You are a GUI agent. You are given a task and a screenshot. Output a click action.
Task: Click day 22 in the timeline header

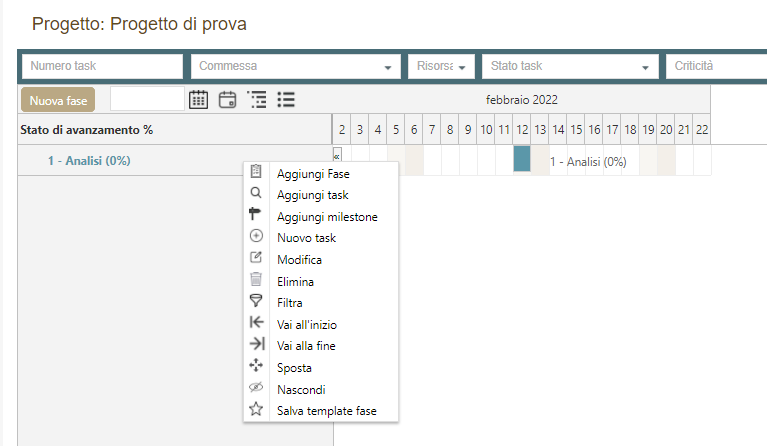(702, 130)
